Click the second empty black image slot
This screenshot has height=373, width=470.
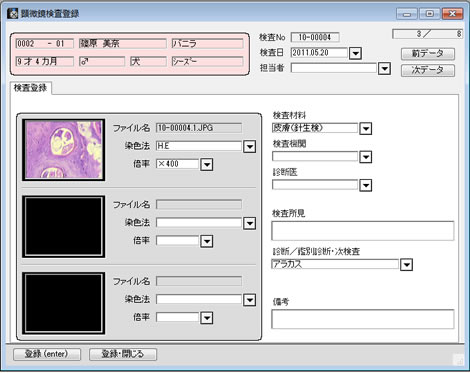click(x=64, y=227)
